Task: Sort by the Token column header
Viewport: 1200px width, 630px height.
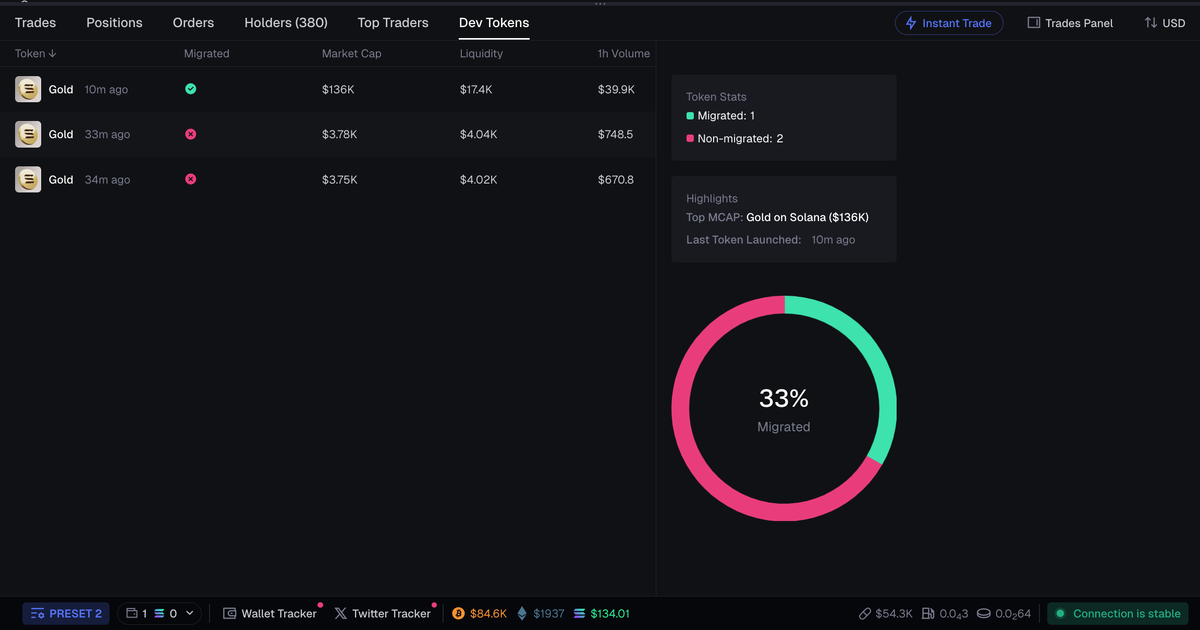Action: pos(35,53)
